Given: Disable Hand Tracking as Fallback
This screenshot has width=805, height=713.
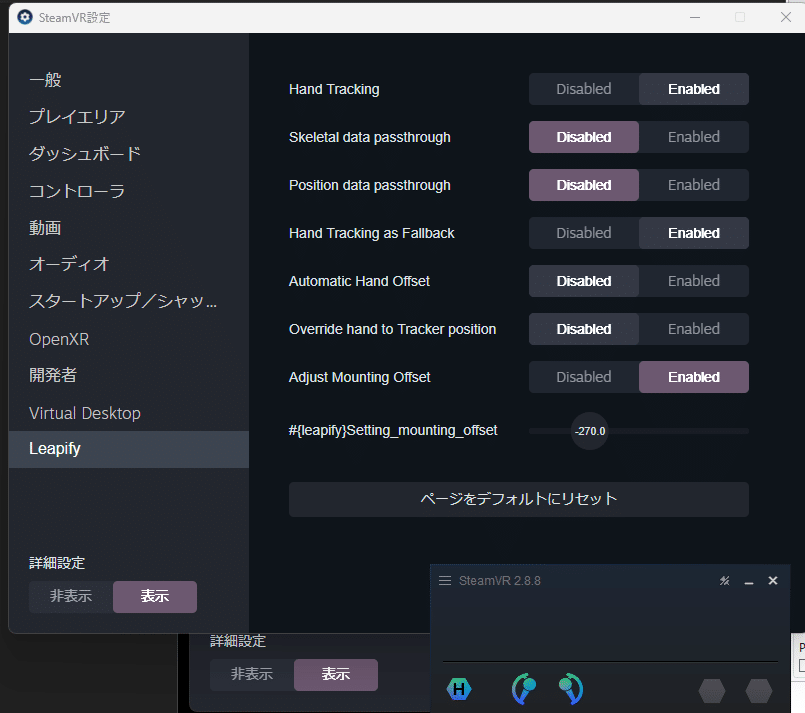Looking at the screenshot, I should (x=584, y=233).
